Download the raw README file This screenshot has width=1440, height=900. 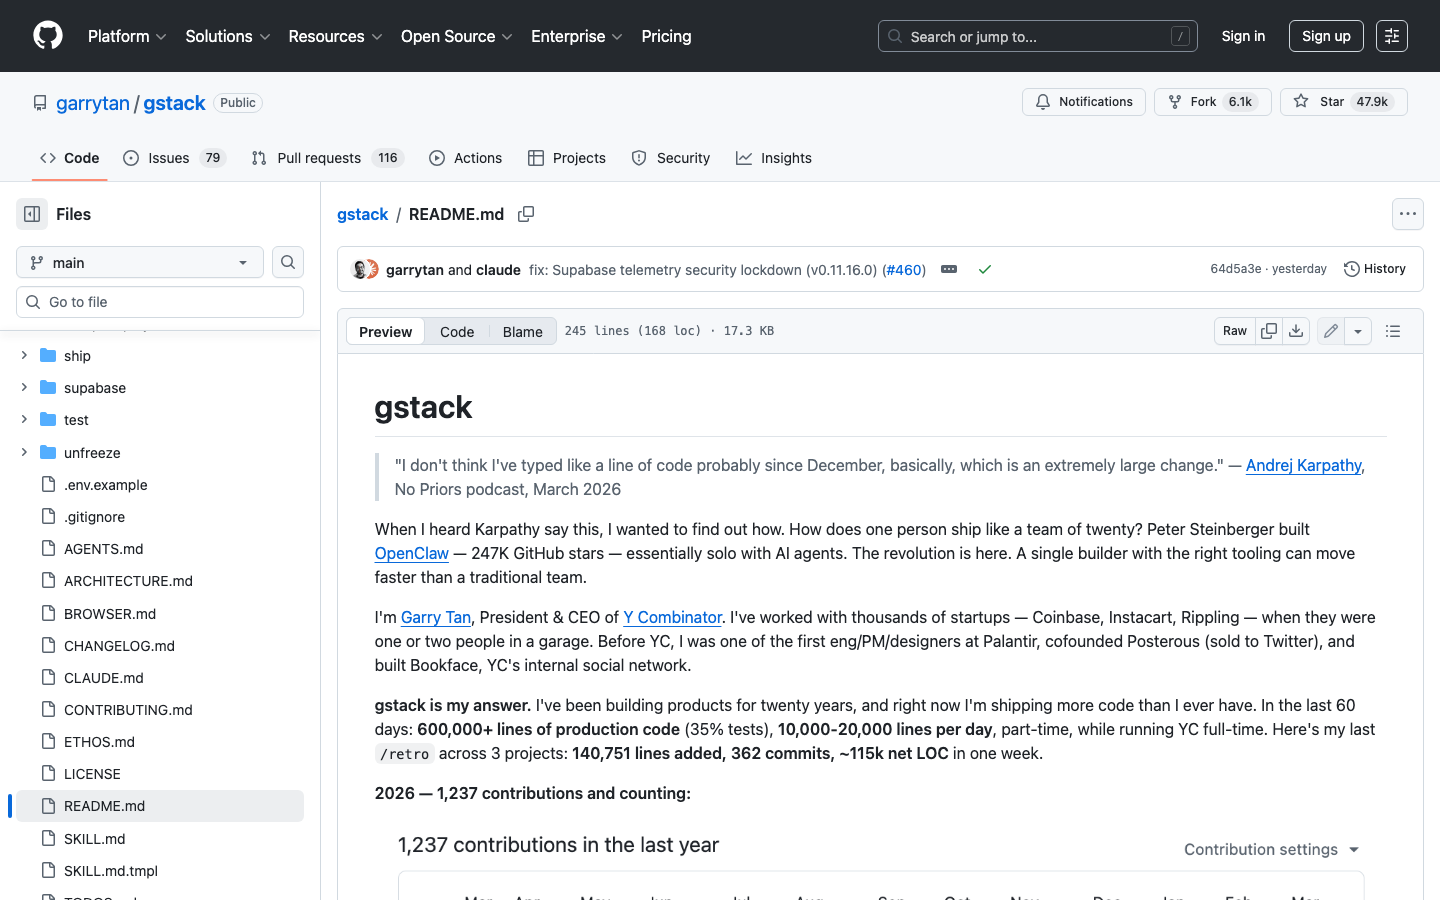point(1296,331)
